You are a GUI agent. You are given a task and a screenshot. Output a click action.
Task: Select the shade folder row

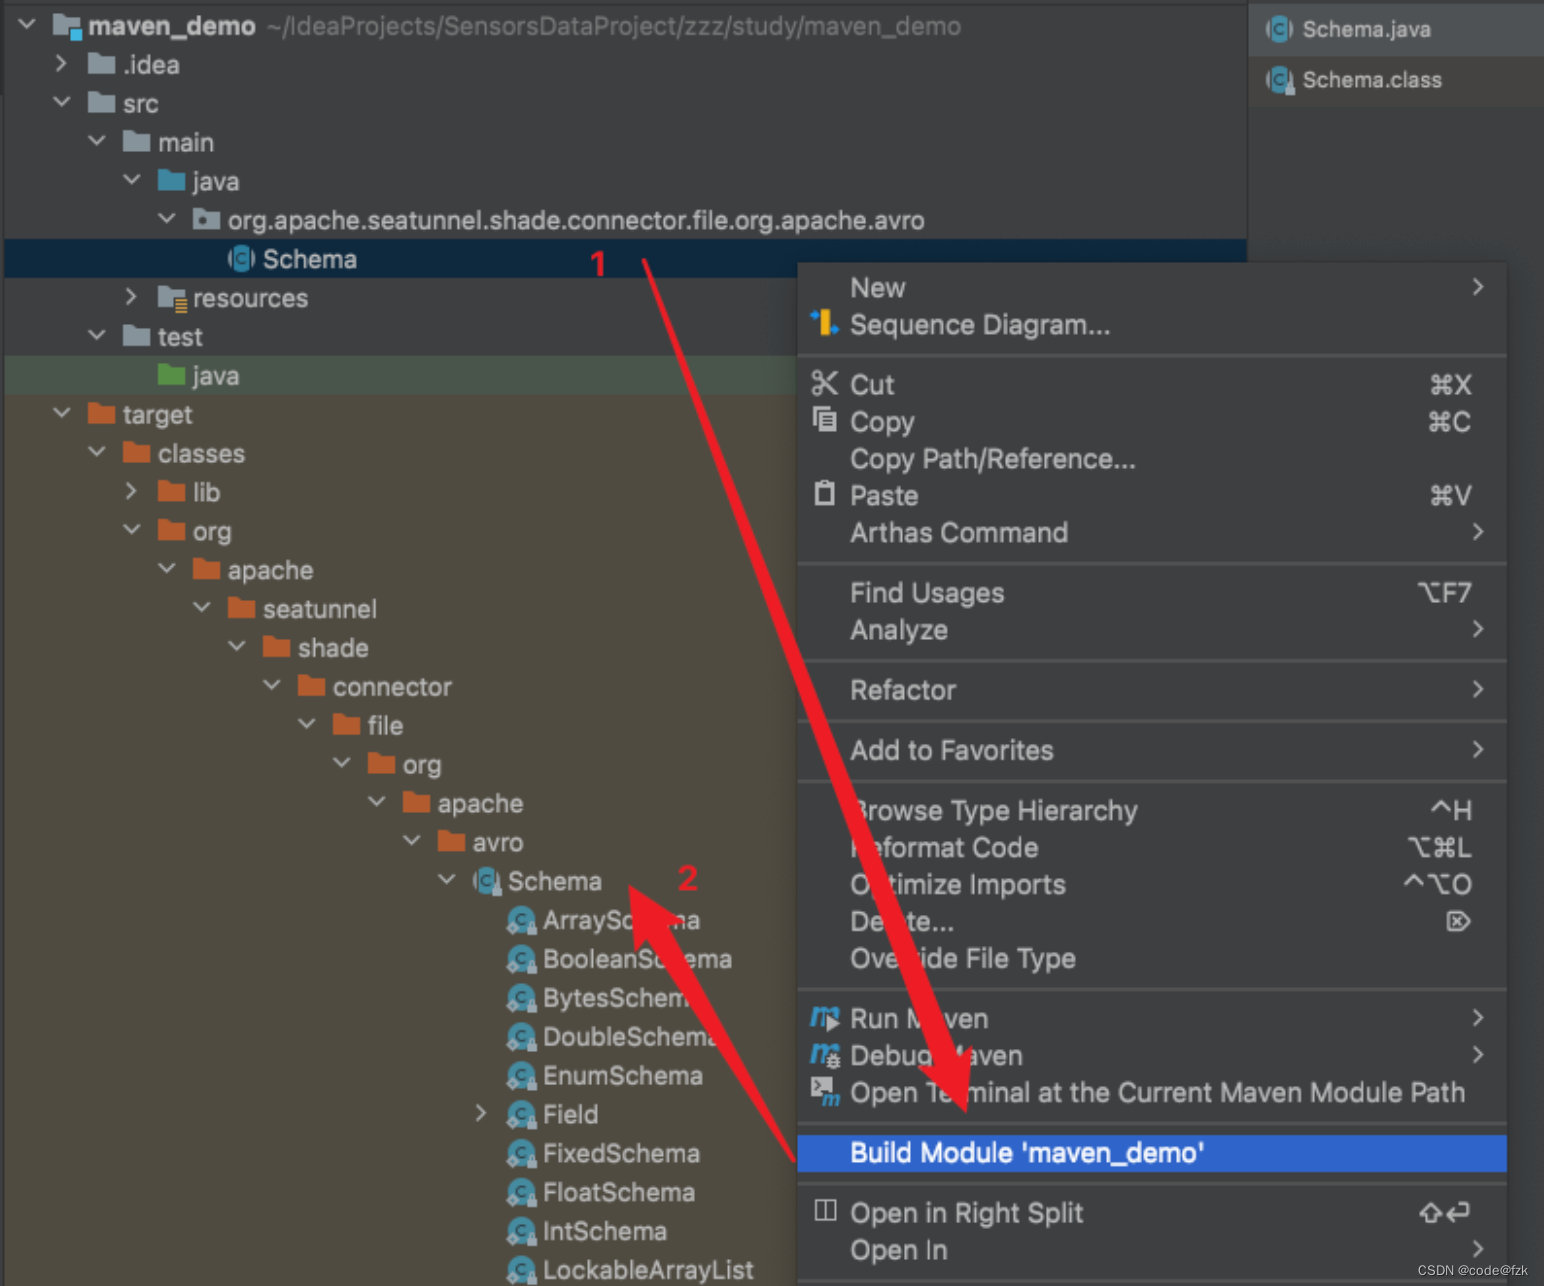400,648
